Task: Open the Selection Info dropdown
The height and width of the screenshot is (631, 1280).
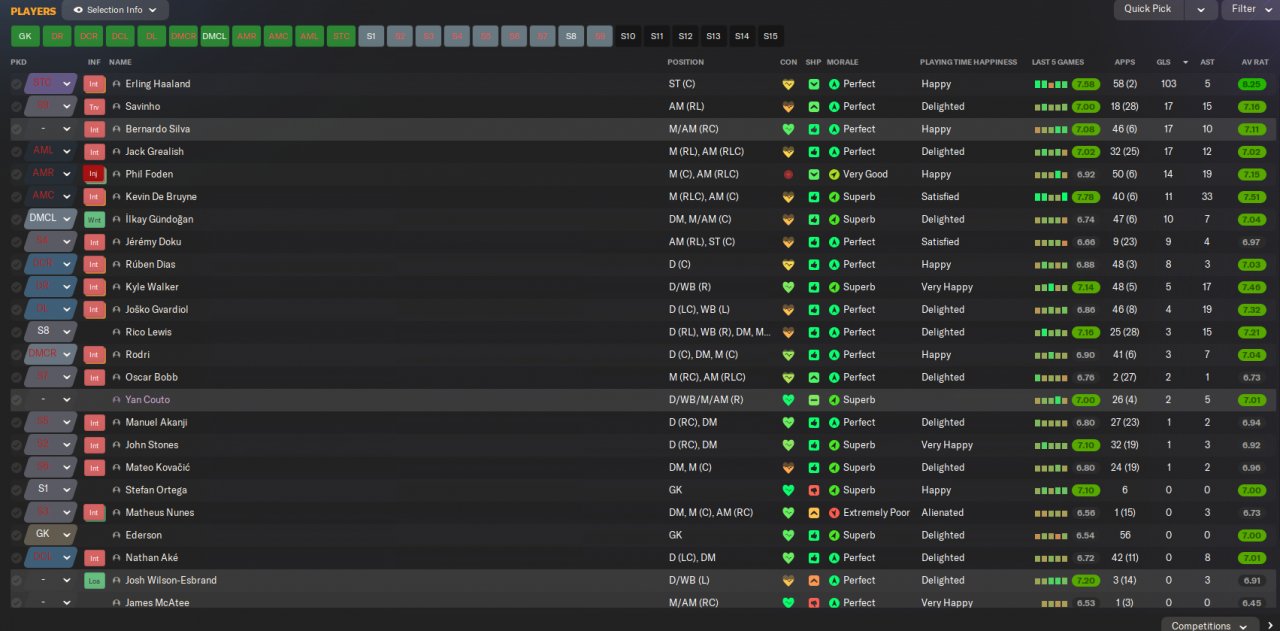Action: [115, 10]
